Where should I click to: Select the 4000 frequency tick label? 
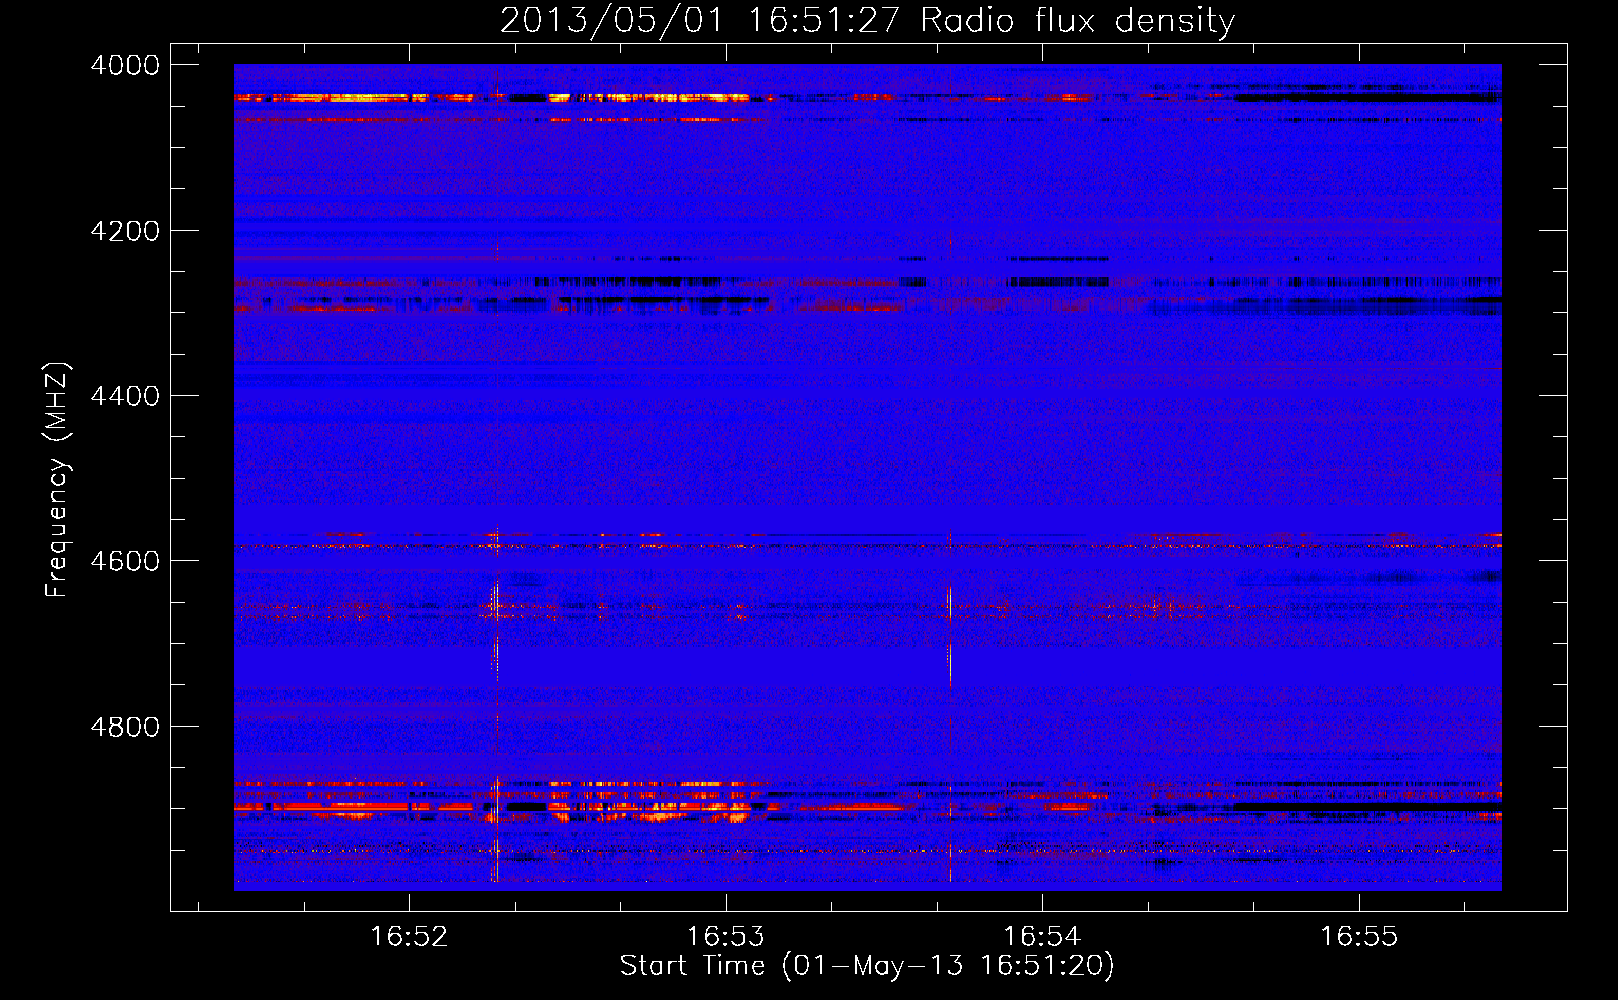click(125, 65)
